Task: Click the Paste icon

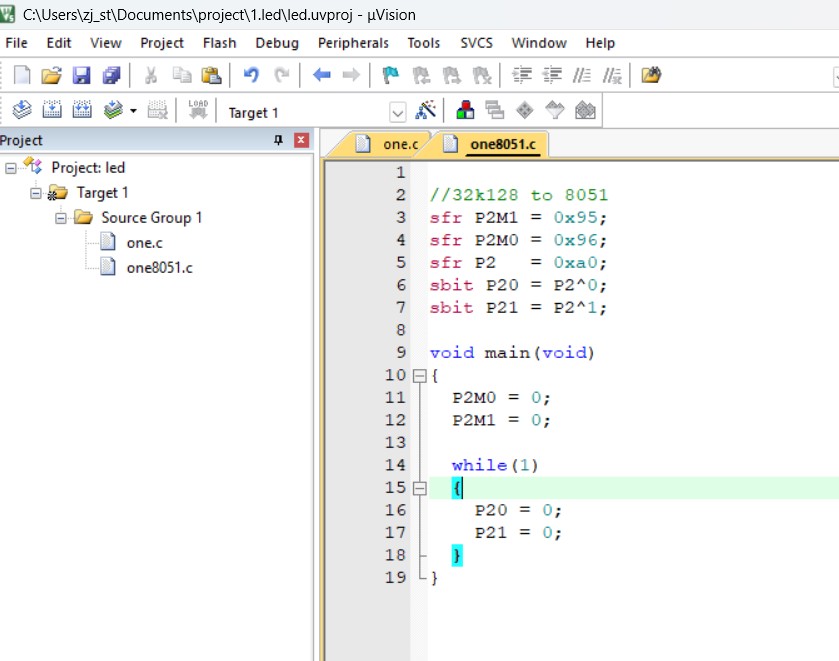Action: pyautogui.click(x=211, y=75)
